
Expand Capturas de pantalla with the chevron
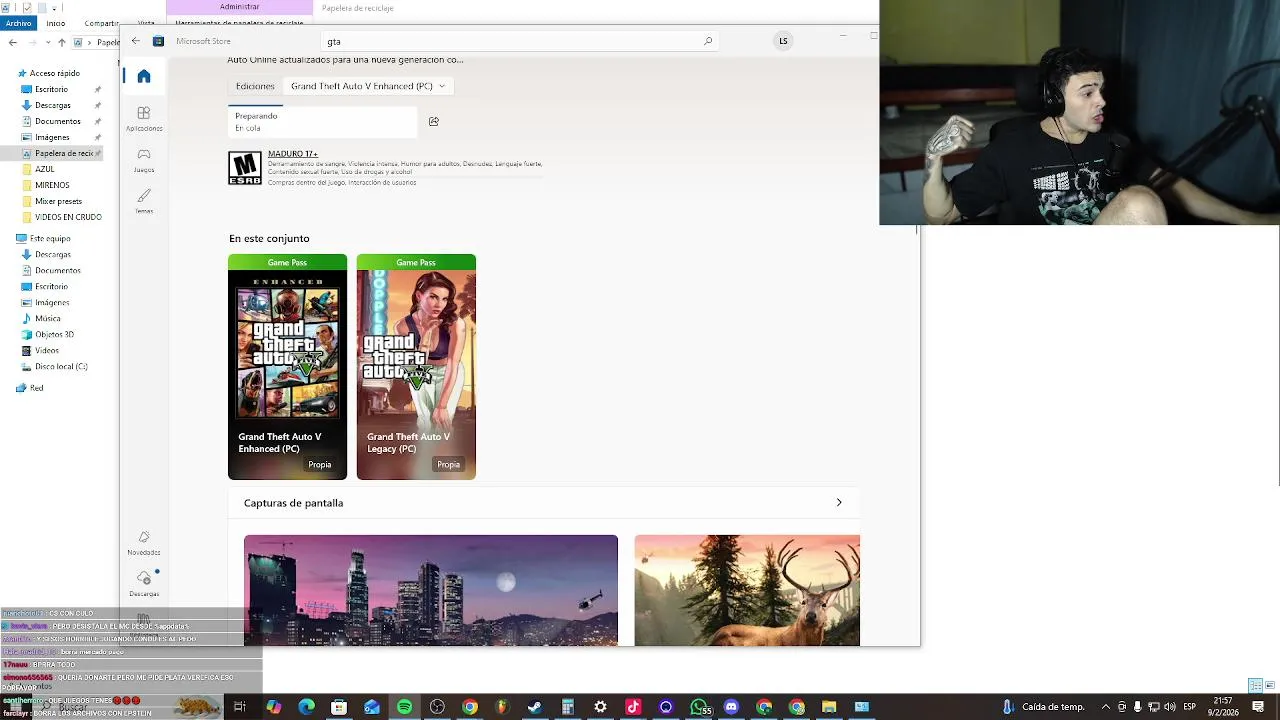tap(839, 503)
